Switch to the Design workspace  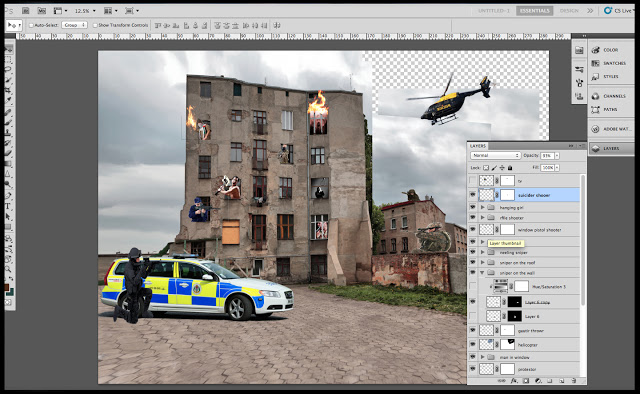(x=569, y=11)
